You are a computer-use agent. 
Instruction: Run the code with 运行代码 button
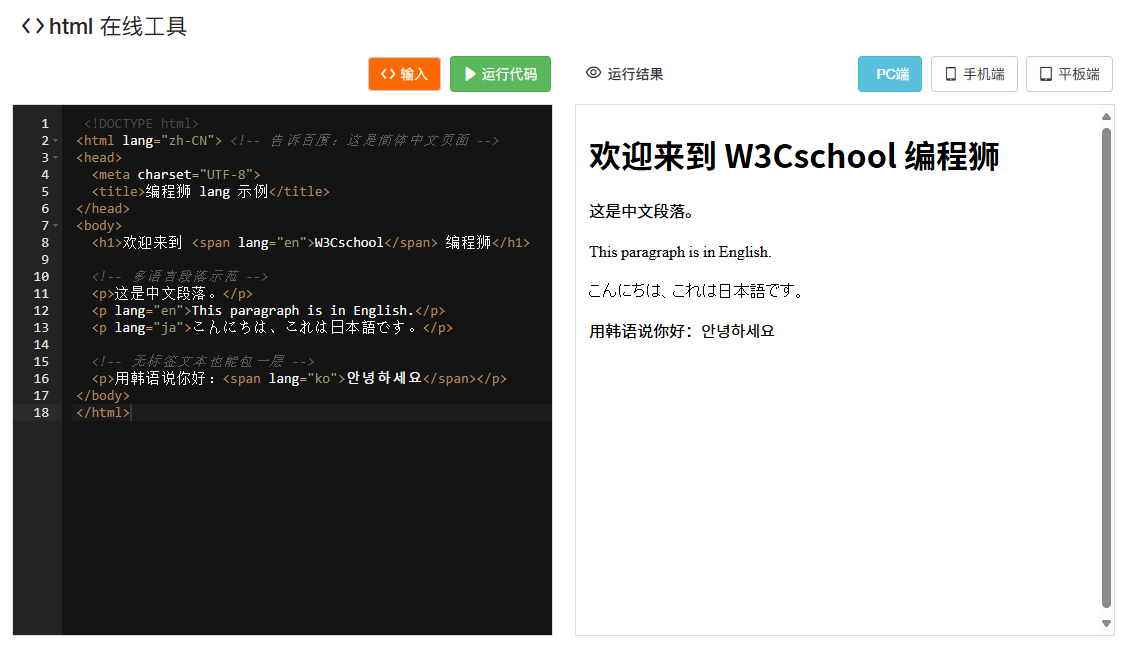click(x=500, y=74)
